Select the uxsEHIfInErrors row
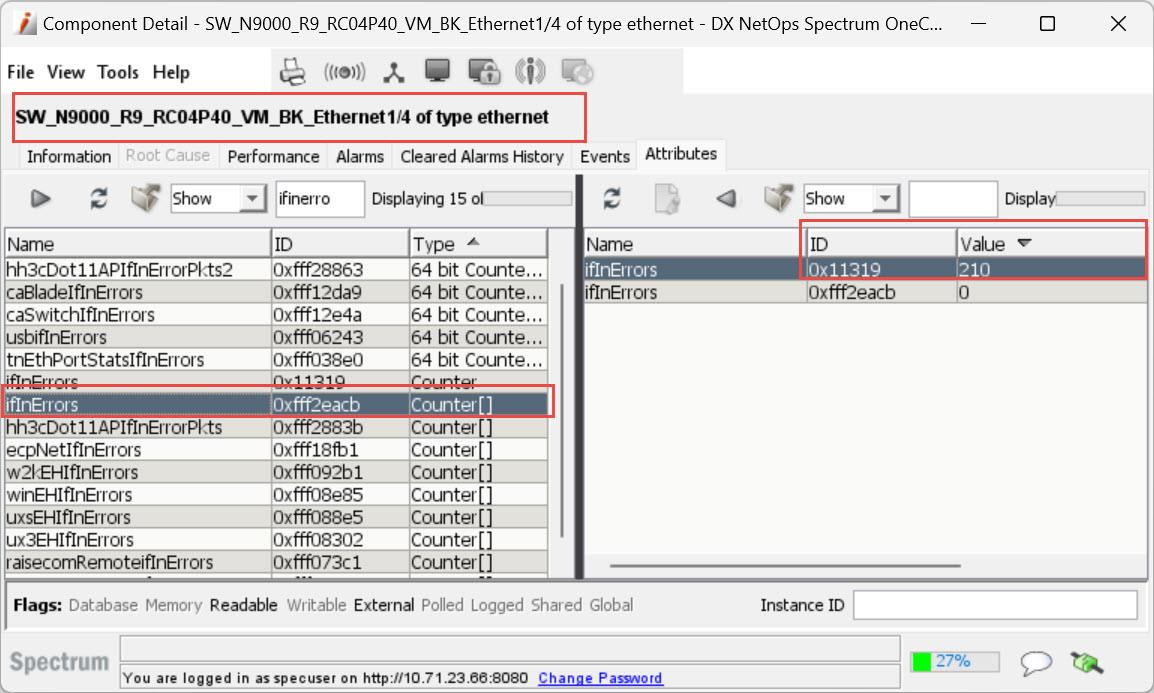Screen dimensions: 1154x693 276,517
